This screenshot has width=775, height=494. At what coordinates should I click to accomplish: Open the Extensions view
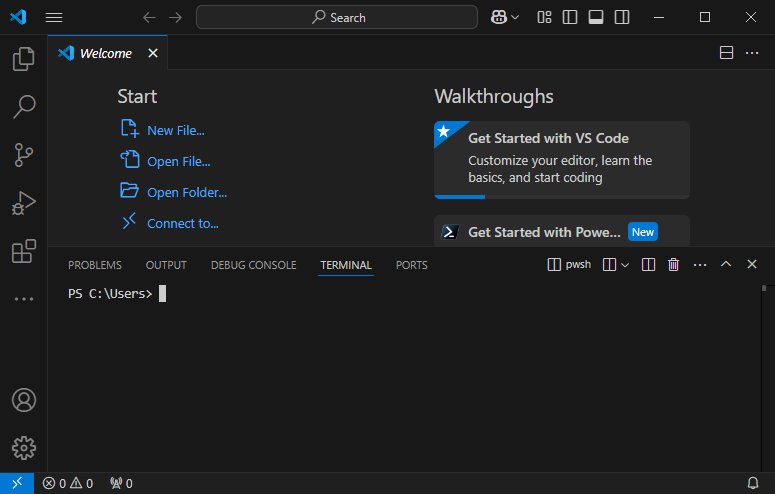click(23, 251)
